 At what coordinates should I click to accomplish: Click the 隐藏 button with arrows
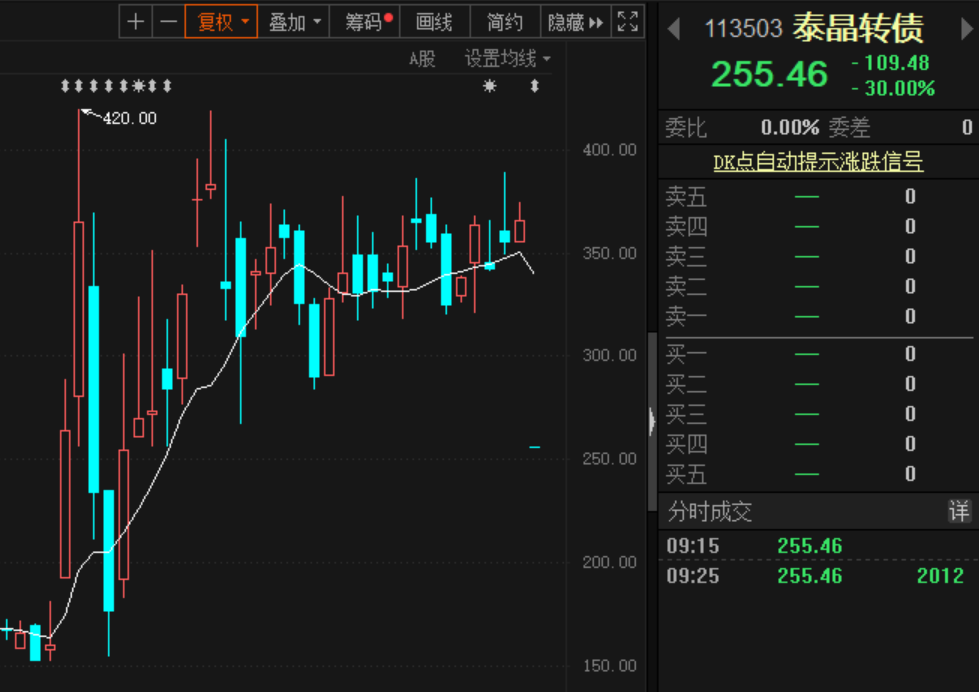[575, 22]
